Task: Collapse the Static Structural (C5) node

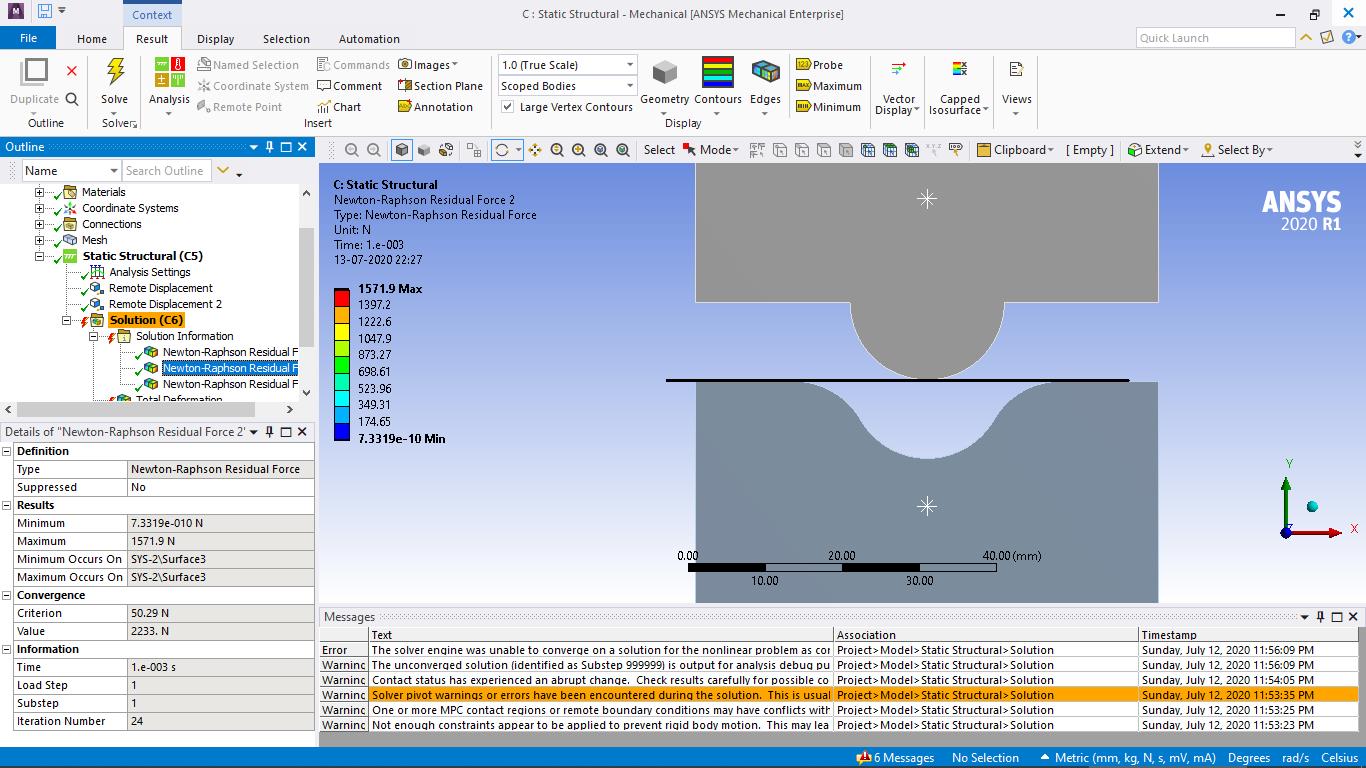Action: (x=40, y=256)
